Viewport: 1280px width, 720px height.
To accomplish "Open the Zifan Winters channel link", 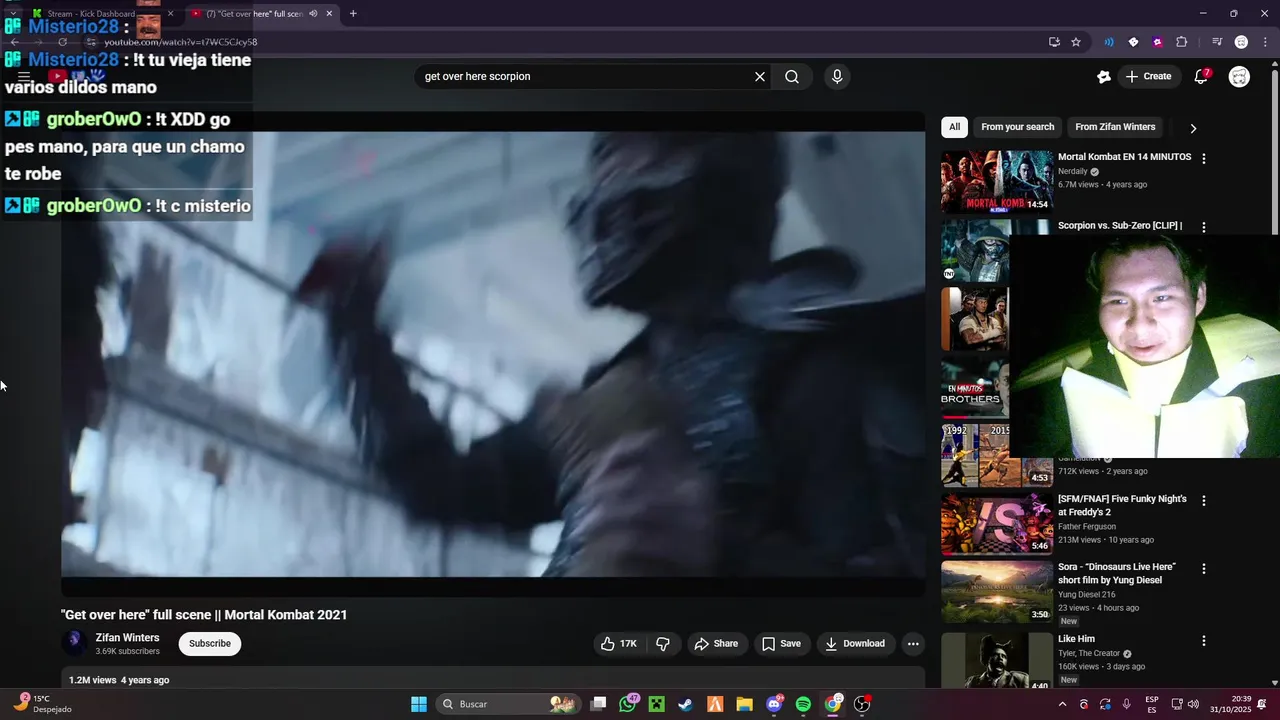I will coord(127,638).
